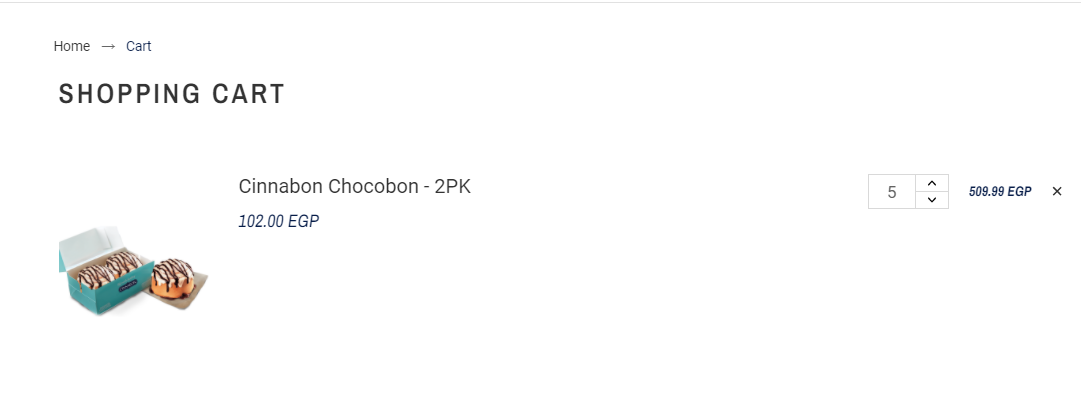Click the SHOPPING CART heading
Viewport: 1081px width, 417px height.
point(172,94)
